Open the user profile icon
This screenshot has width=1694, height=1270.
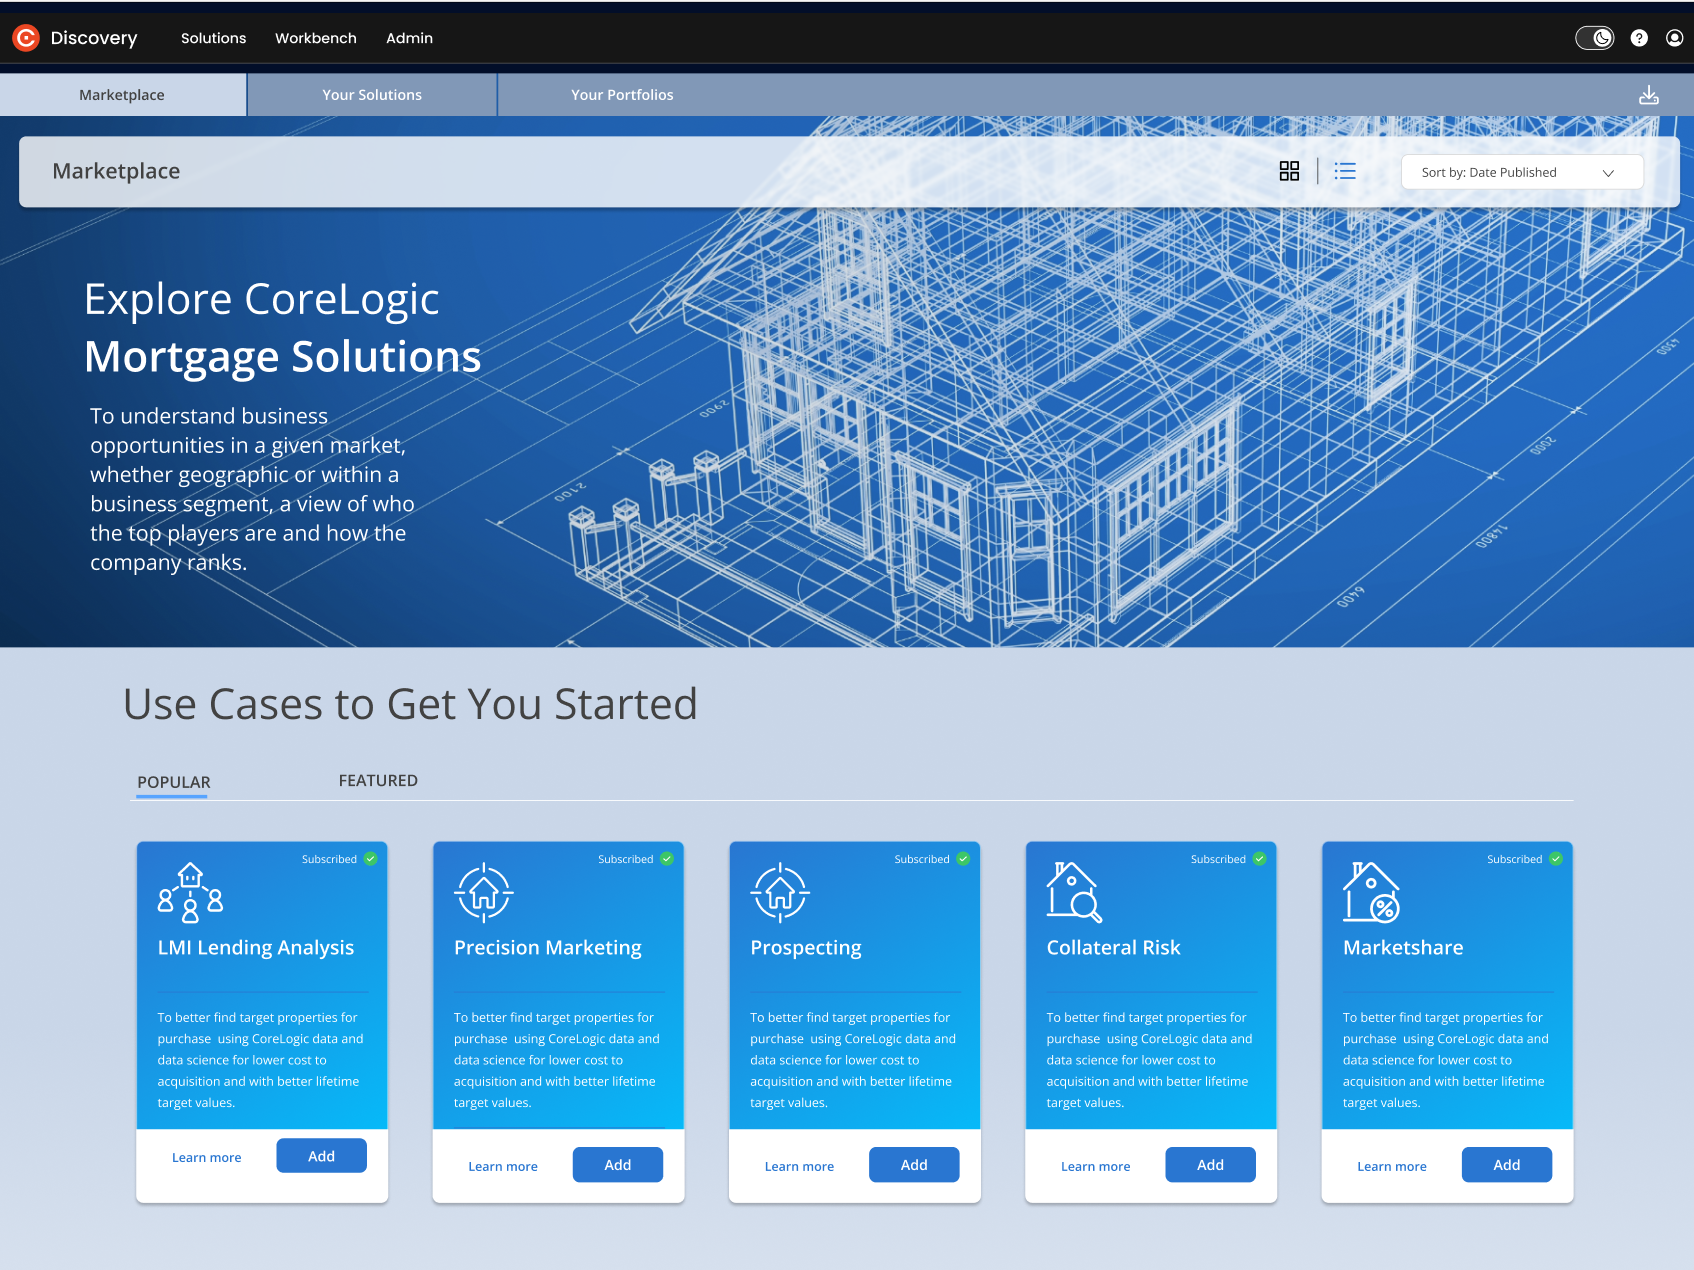(x=1674, y=38)
